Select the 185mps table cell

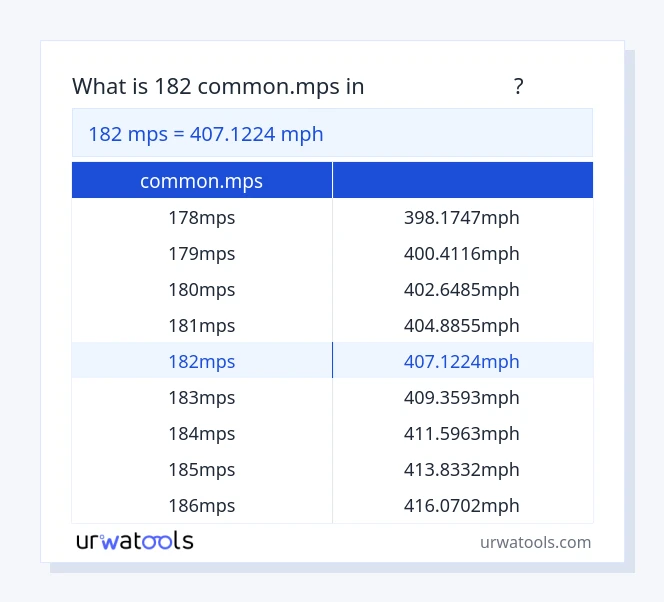coord(201,470)
